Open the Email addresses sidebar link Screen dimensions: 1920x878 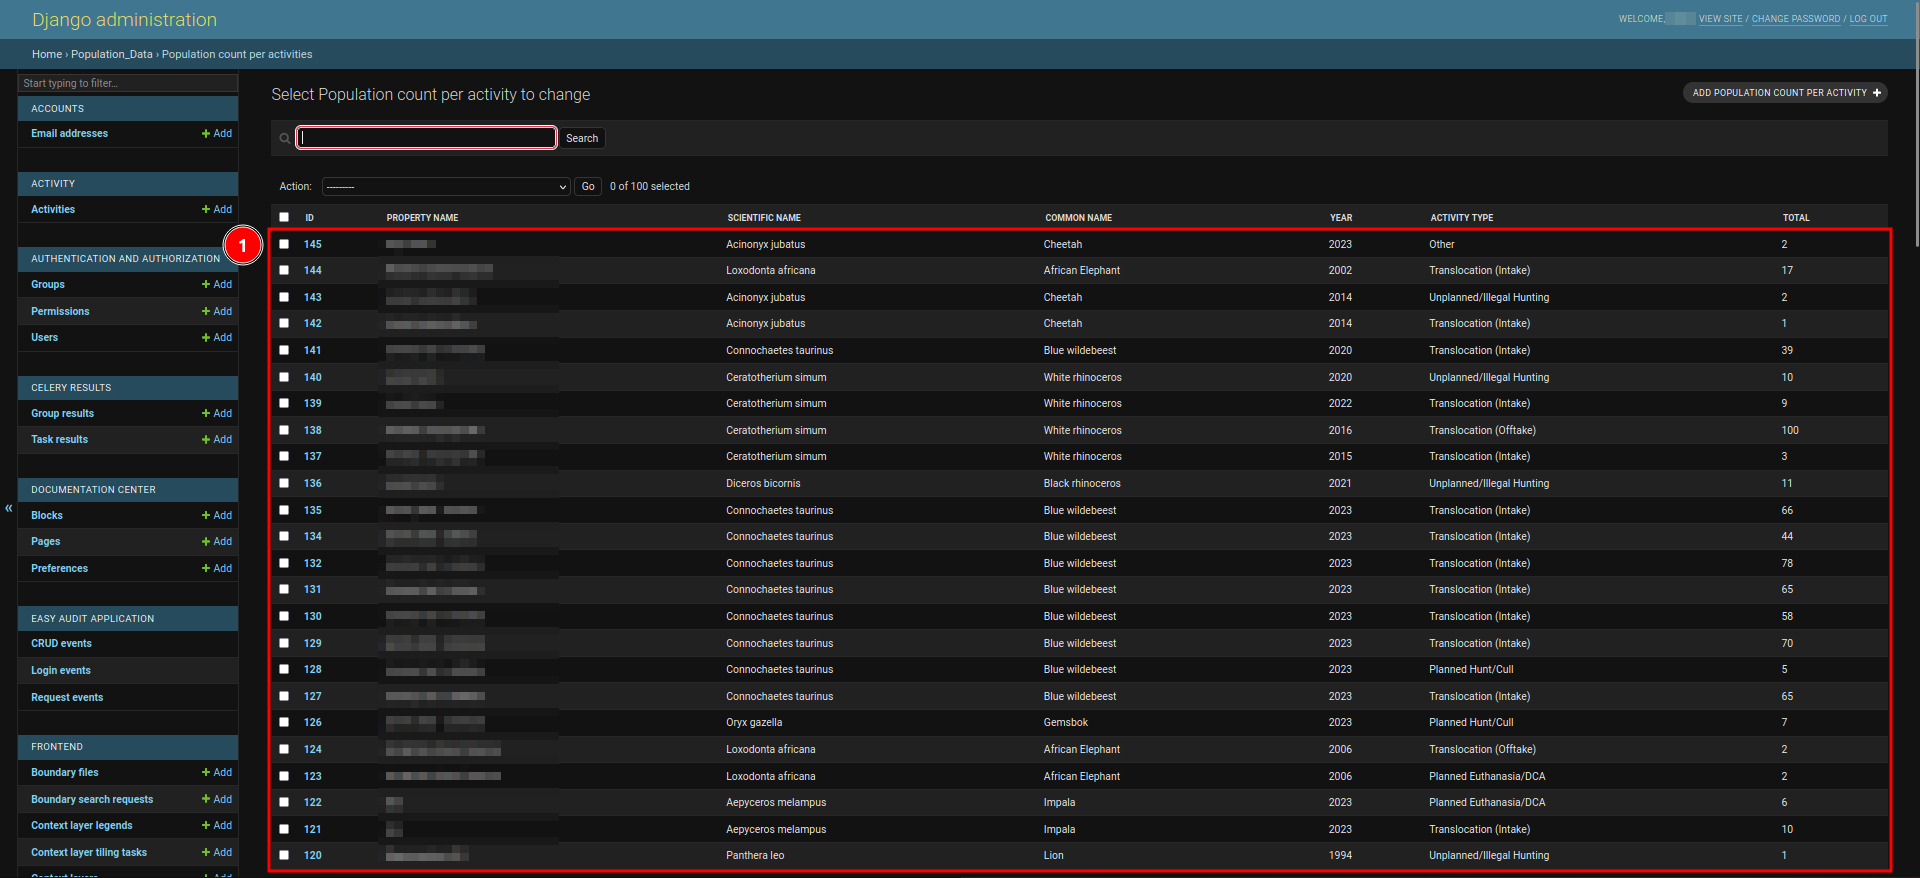tap(69, 134)
